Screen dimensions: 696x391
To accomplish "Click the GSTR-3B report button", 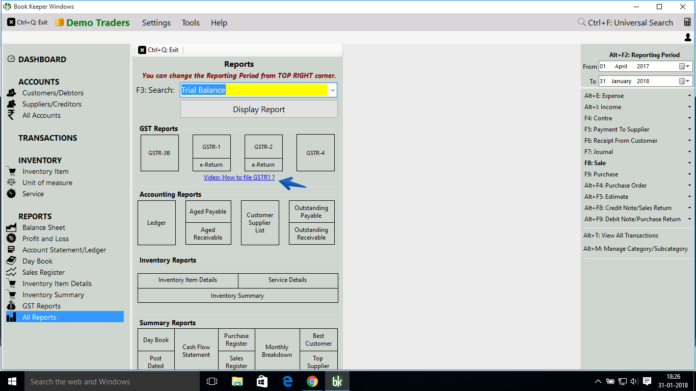I will (x=159, y=153).
